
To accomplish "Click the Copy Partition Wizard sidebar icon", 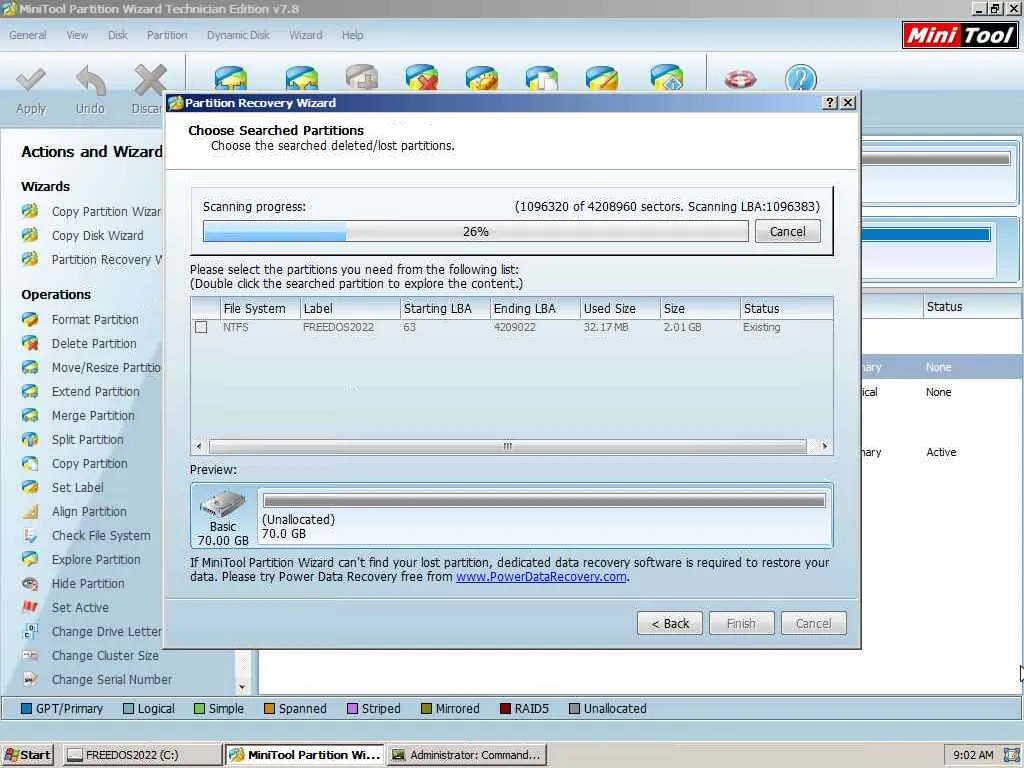I will [x=30, y=211].
